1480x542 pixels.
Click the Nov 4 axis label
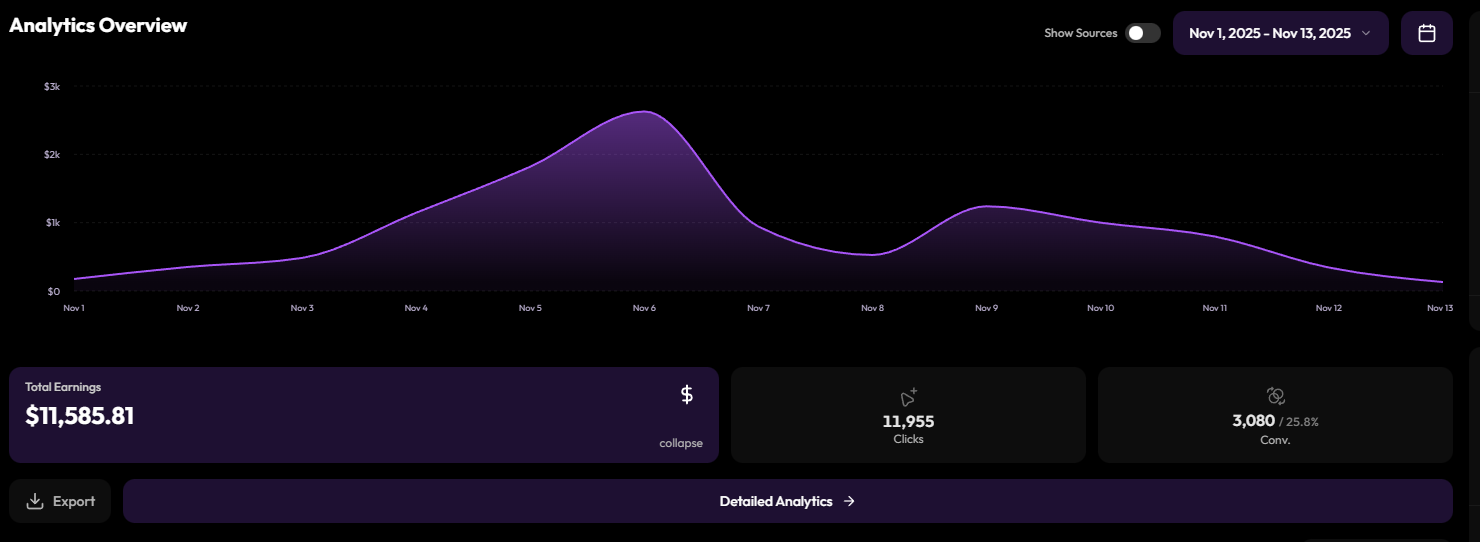tap(416, 308)
